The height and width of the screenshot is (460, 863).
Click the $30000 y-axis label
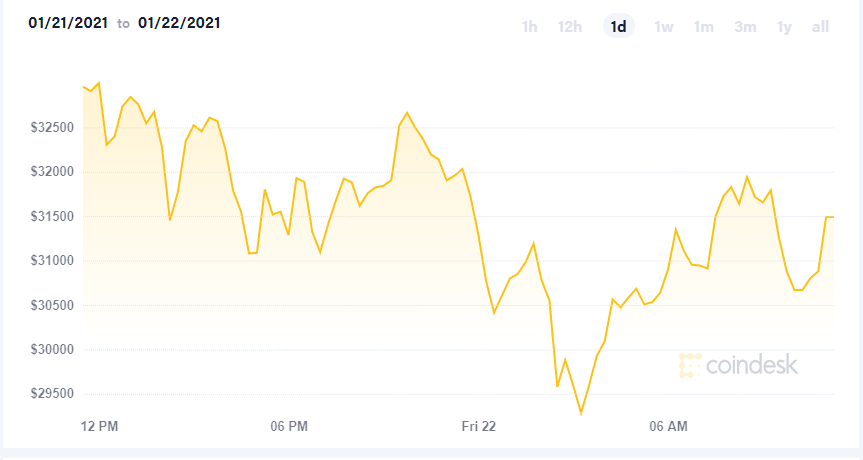[52, 349]
